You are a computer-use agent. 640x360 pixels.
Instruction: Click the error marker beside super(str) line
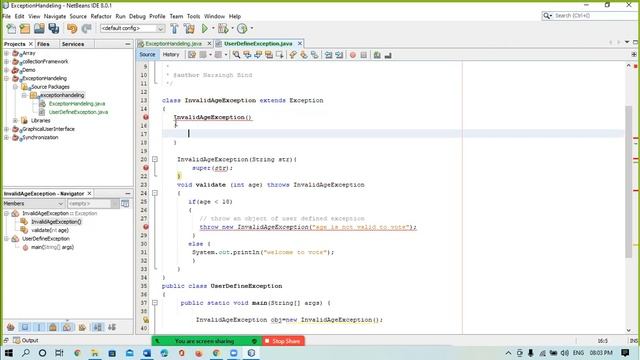pos(146,168)
